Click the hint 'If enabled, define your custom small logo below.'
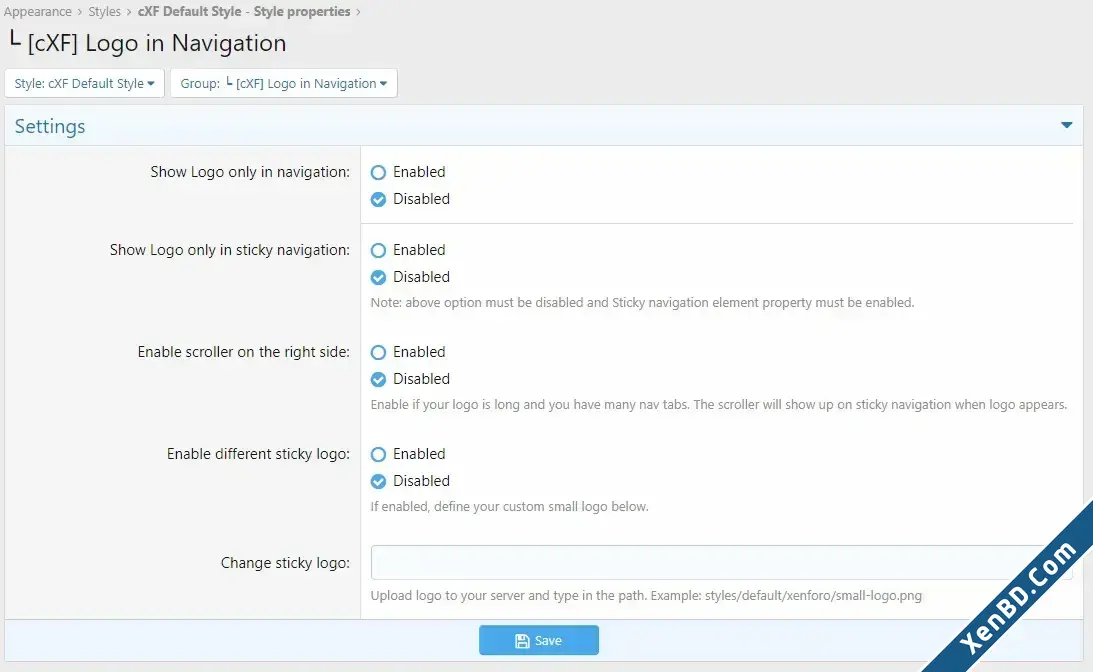Image resolution: width=1093 pixels, height=672 pixels. click(510, 507)
